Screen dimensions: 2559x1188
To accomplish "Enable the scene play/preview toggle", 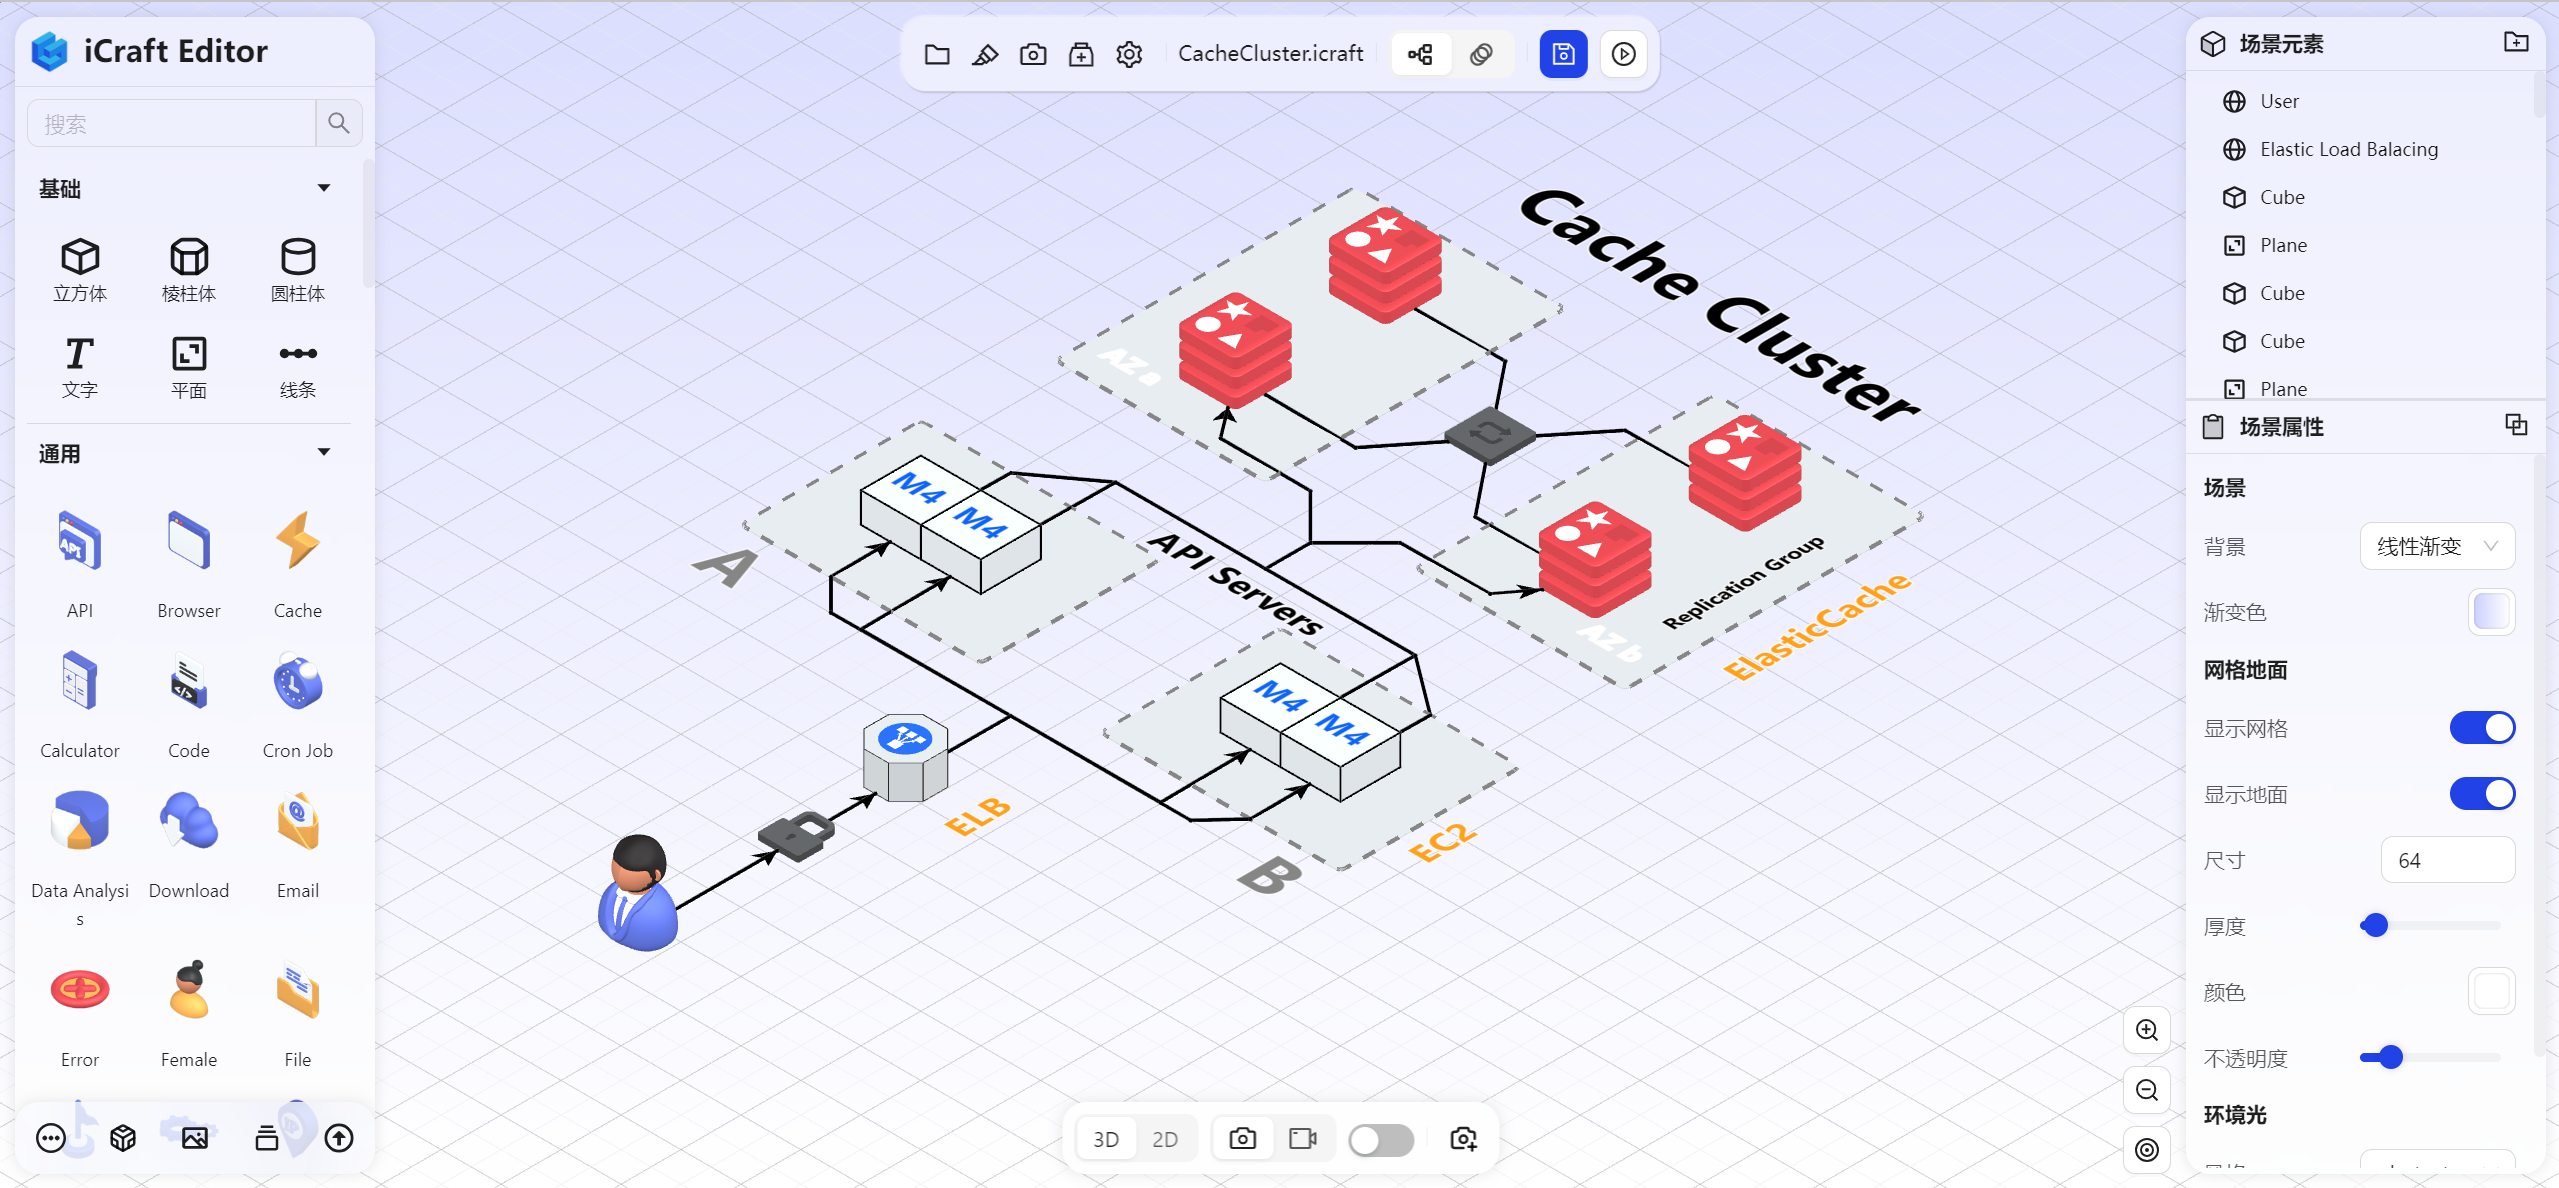I will click(1625, 54).
